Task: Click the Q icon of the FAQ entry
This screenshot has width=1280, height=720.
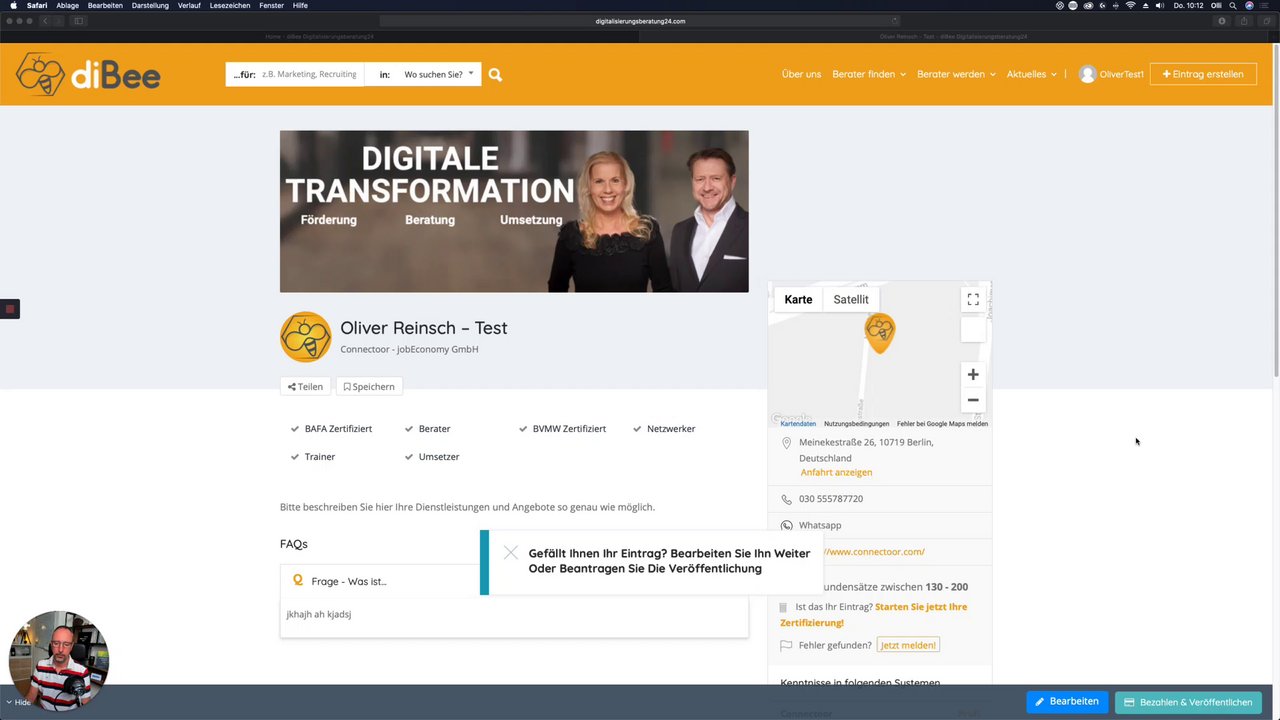Action: point(298,580)
